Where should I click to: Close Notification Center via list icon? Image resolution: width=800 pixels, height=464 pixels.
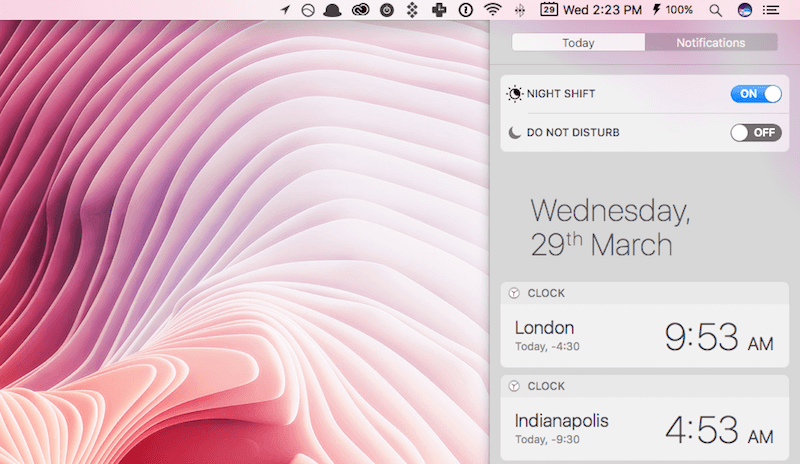click(x=771, y=10)
